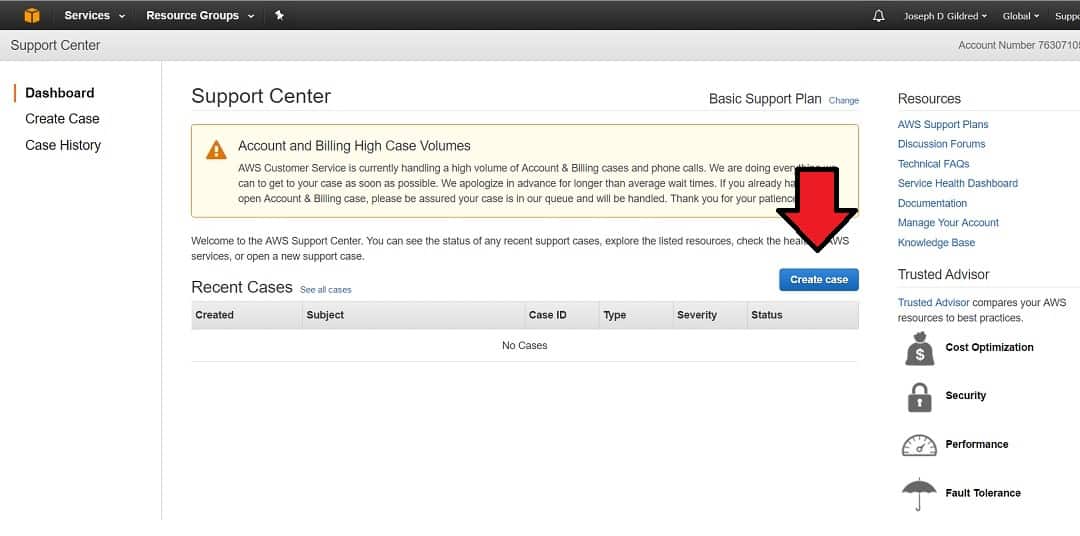Open the Technical FAQs link
Viewport: 1080px width, 536px height.
point(933,164)
